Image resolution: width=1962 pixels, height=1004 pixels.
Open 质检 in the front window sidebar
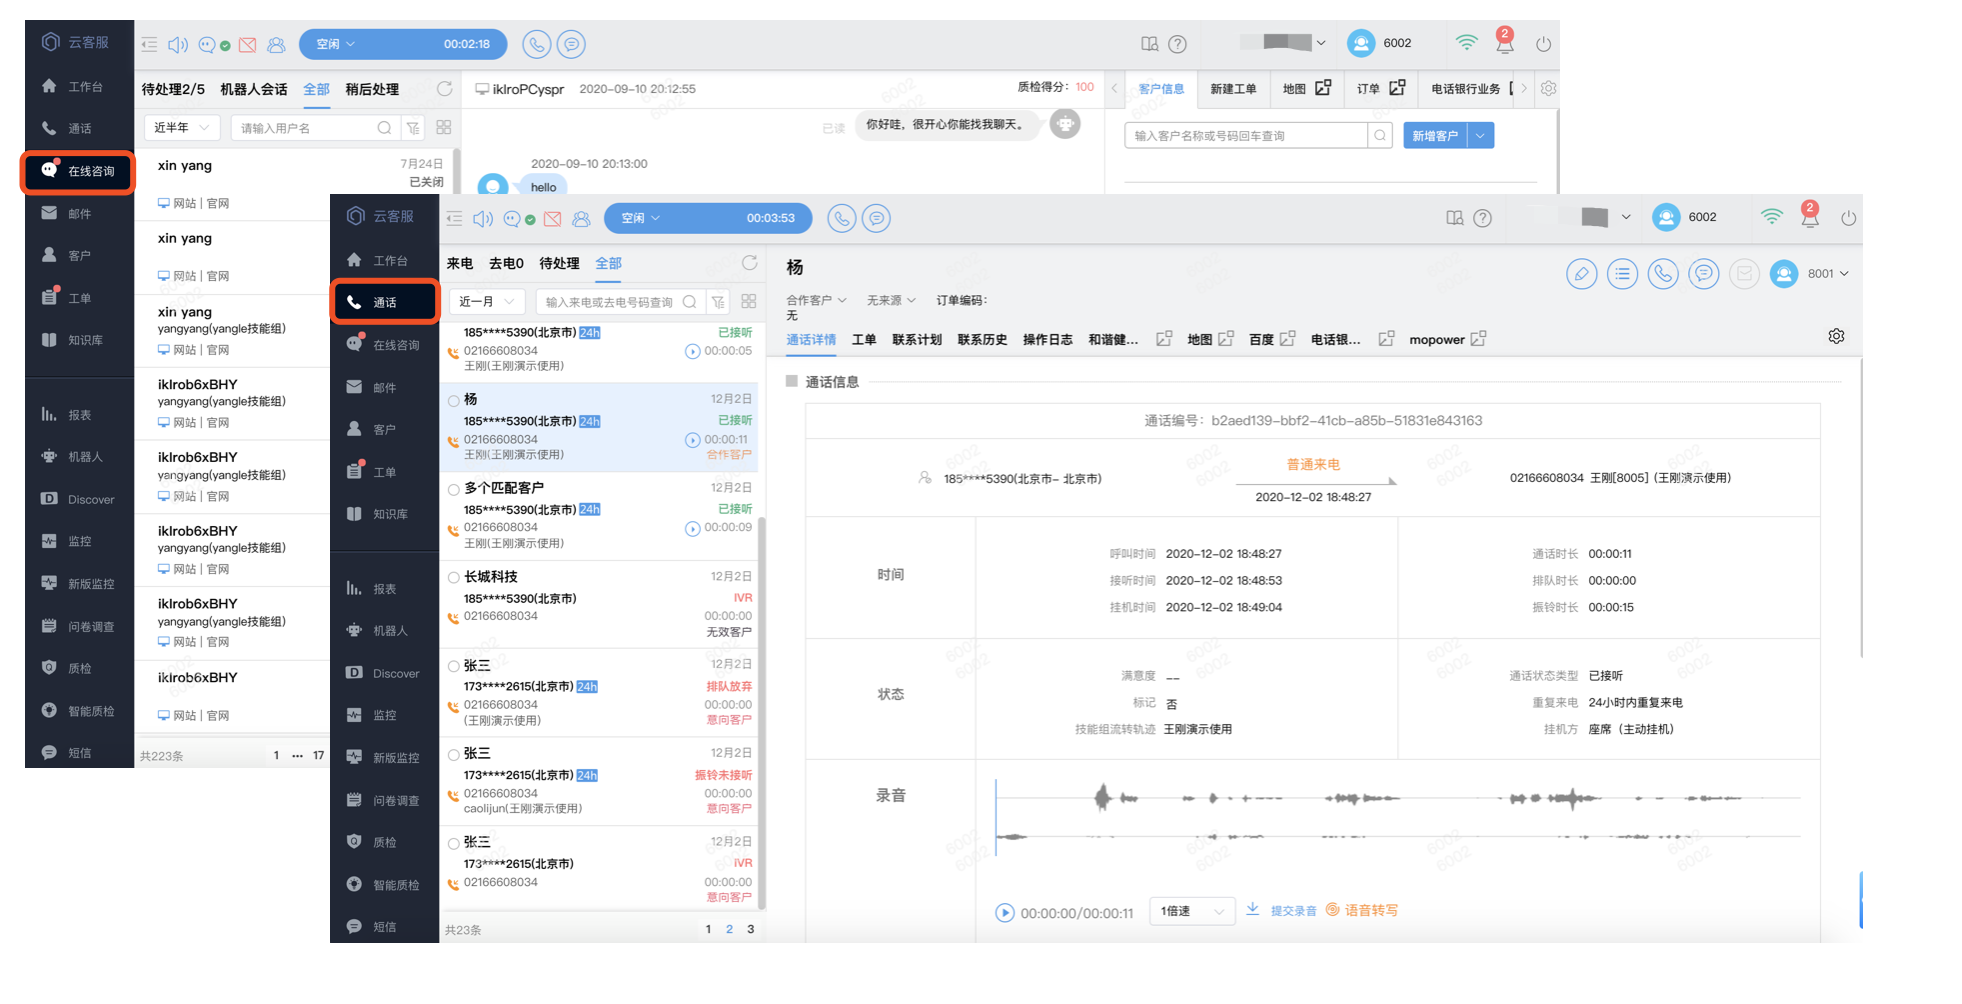(373, 842)
